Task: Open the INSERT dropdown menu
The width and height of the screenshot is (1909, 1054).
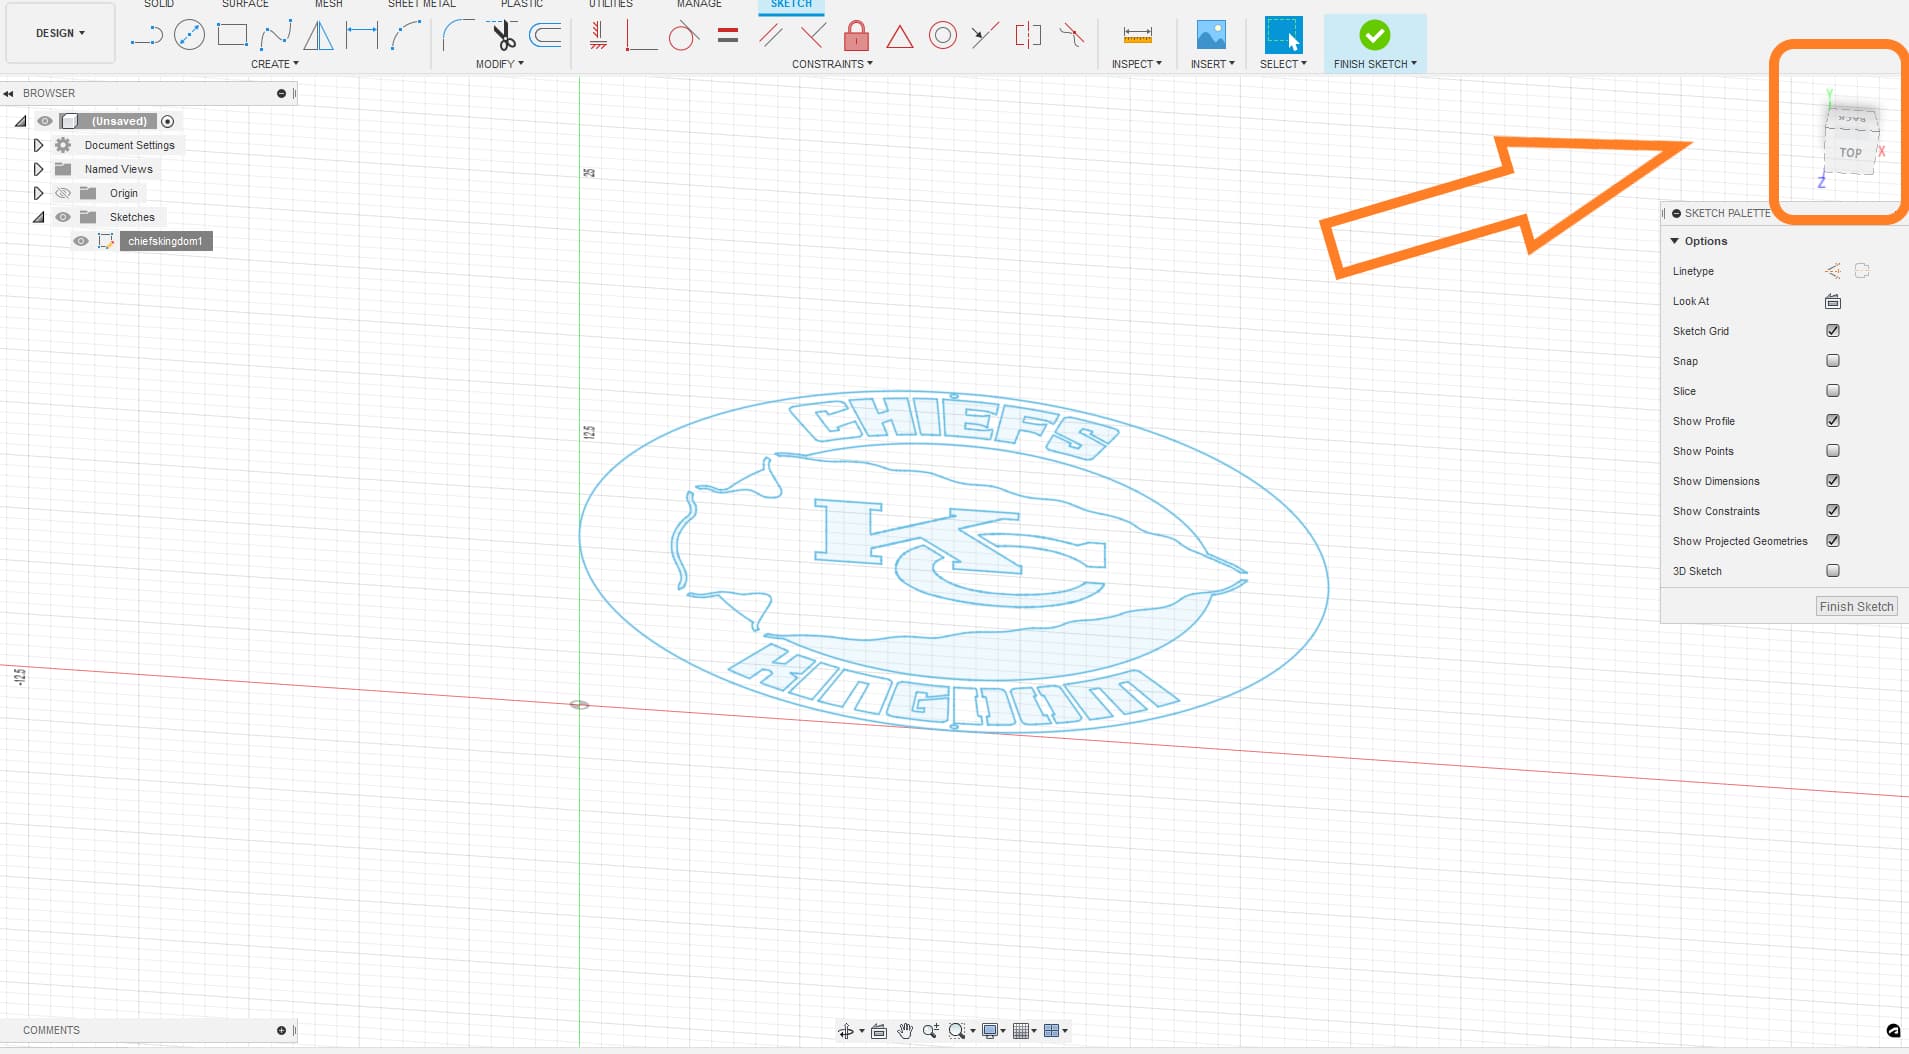Action: 1213,64
